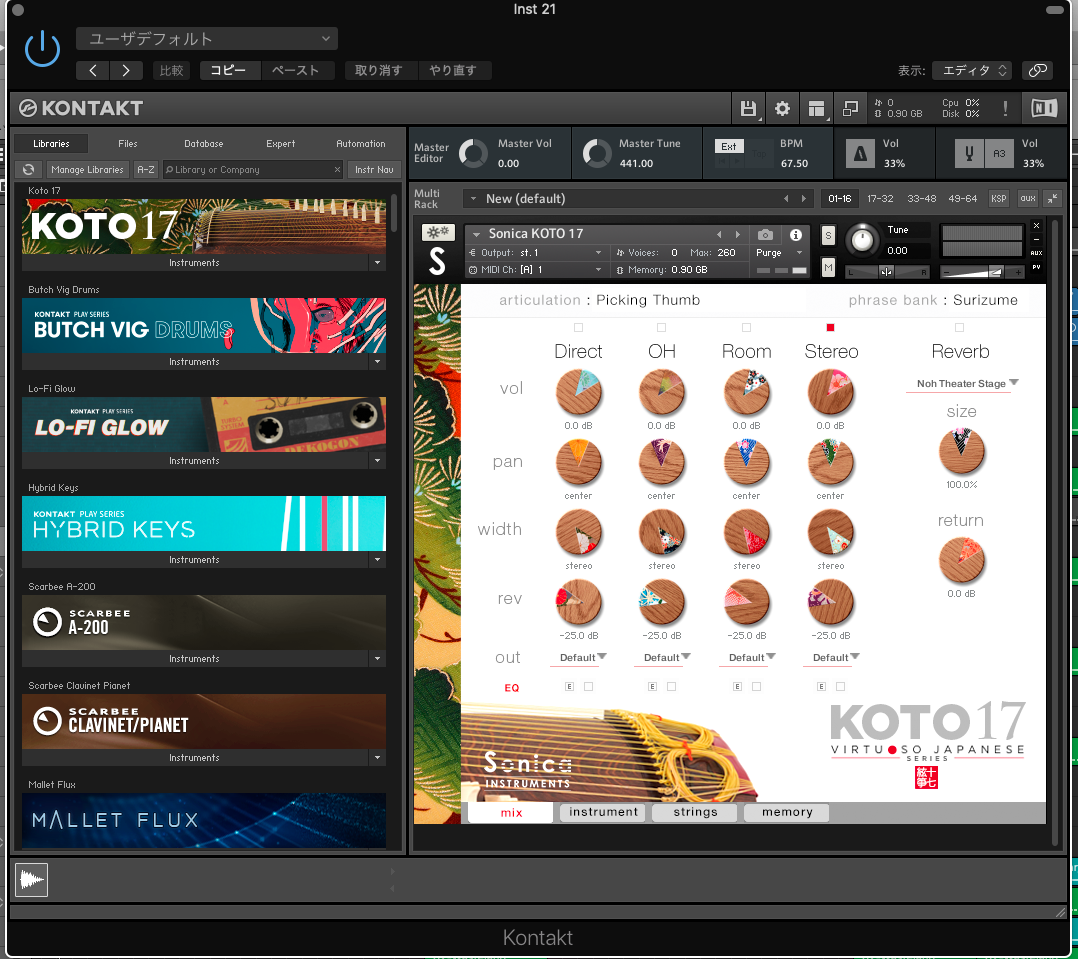Select next instrument arrow in Sonica header
This screenshot has width=1078, height=959.
[738, 234]
